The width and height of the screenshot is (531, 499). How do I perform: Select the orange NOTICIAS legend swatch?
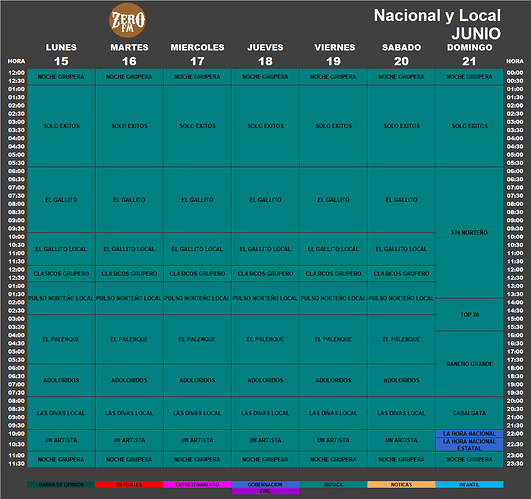[x=401, y=484]
